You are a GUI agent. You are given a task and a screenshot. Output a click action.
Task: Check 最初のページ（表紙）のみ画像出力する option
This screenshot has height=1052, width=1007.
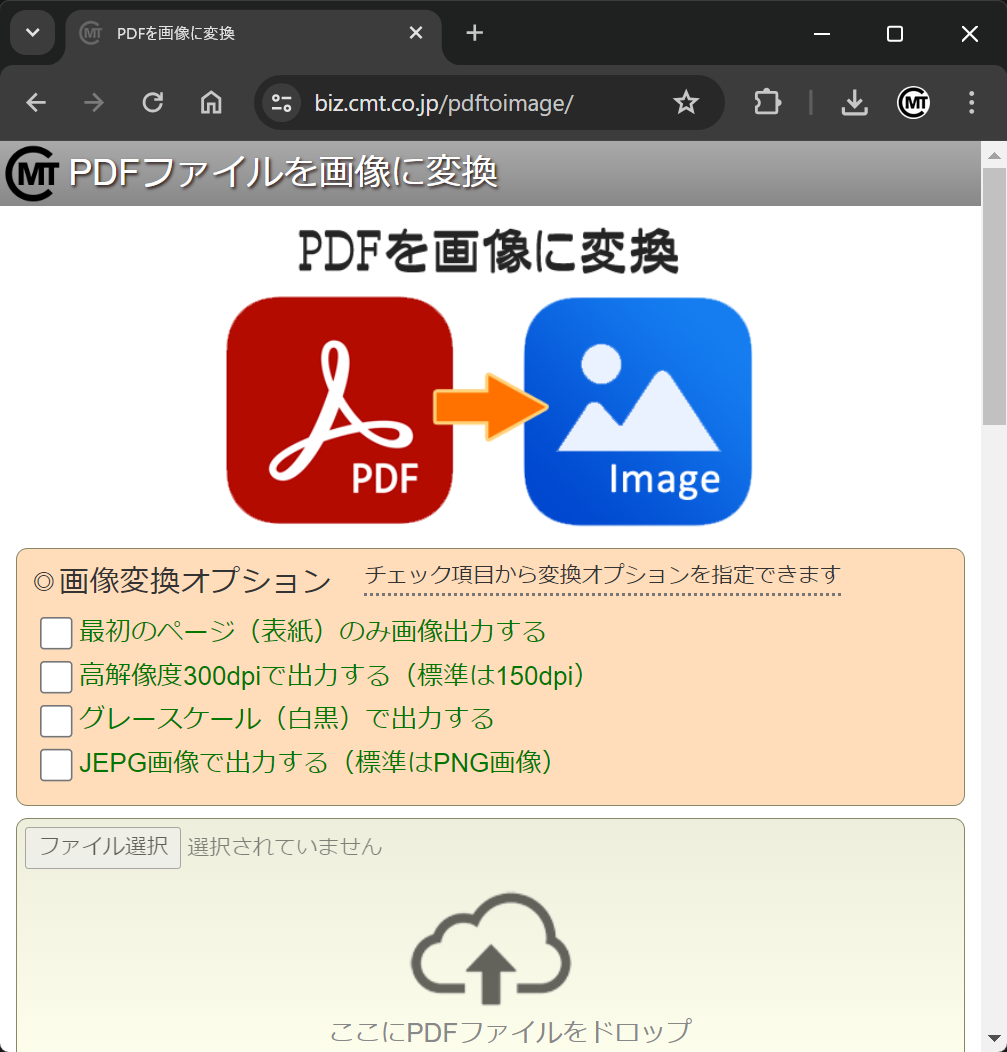click(x=56, y=633)
